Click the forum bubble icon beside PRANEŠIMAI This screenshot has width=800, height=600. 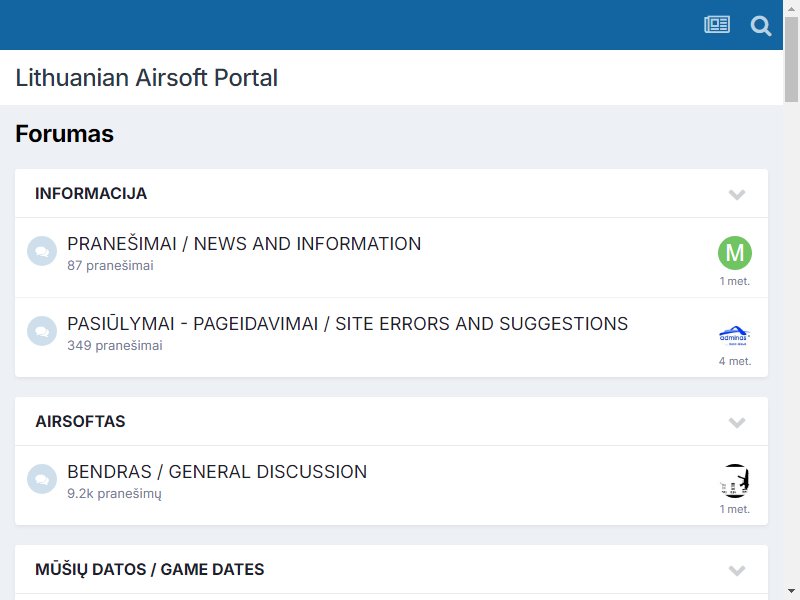click(x=42, y=251)
